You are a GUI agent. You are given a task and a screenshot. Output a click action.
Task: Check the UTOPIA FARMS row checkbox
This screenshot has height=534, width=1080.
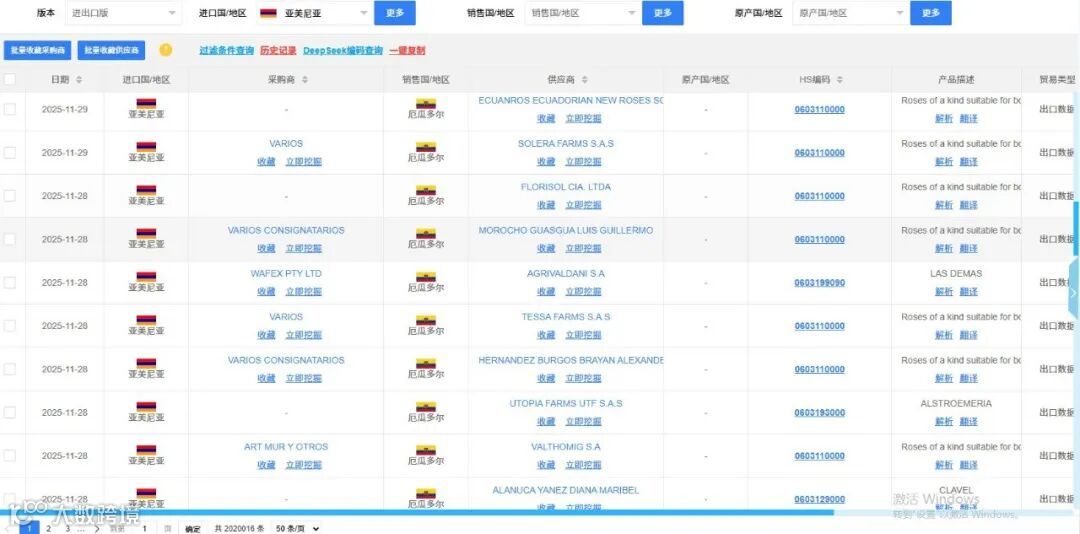coord(10,412)
